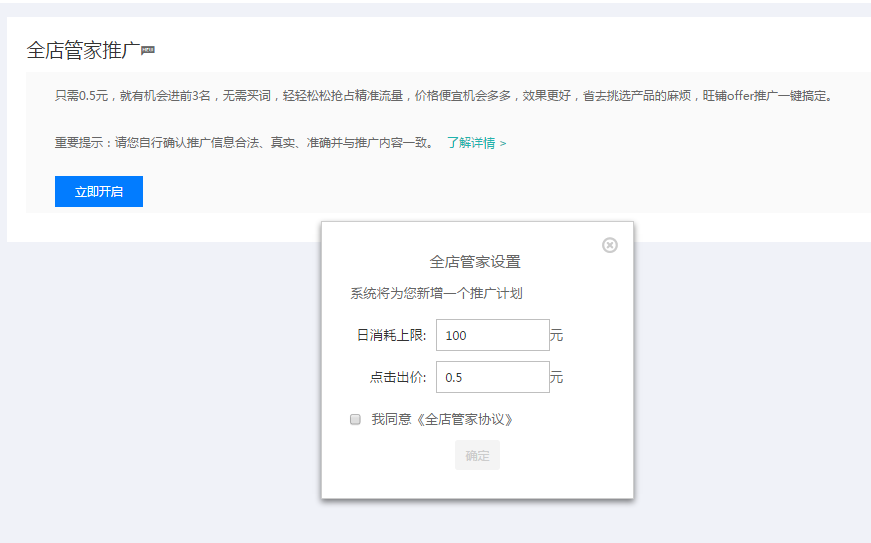871x543 pixels.
Task: Focus the 日消耗上限 input field
Action: (492, 335)
